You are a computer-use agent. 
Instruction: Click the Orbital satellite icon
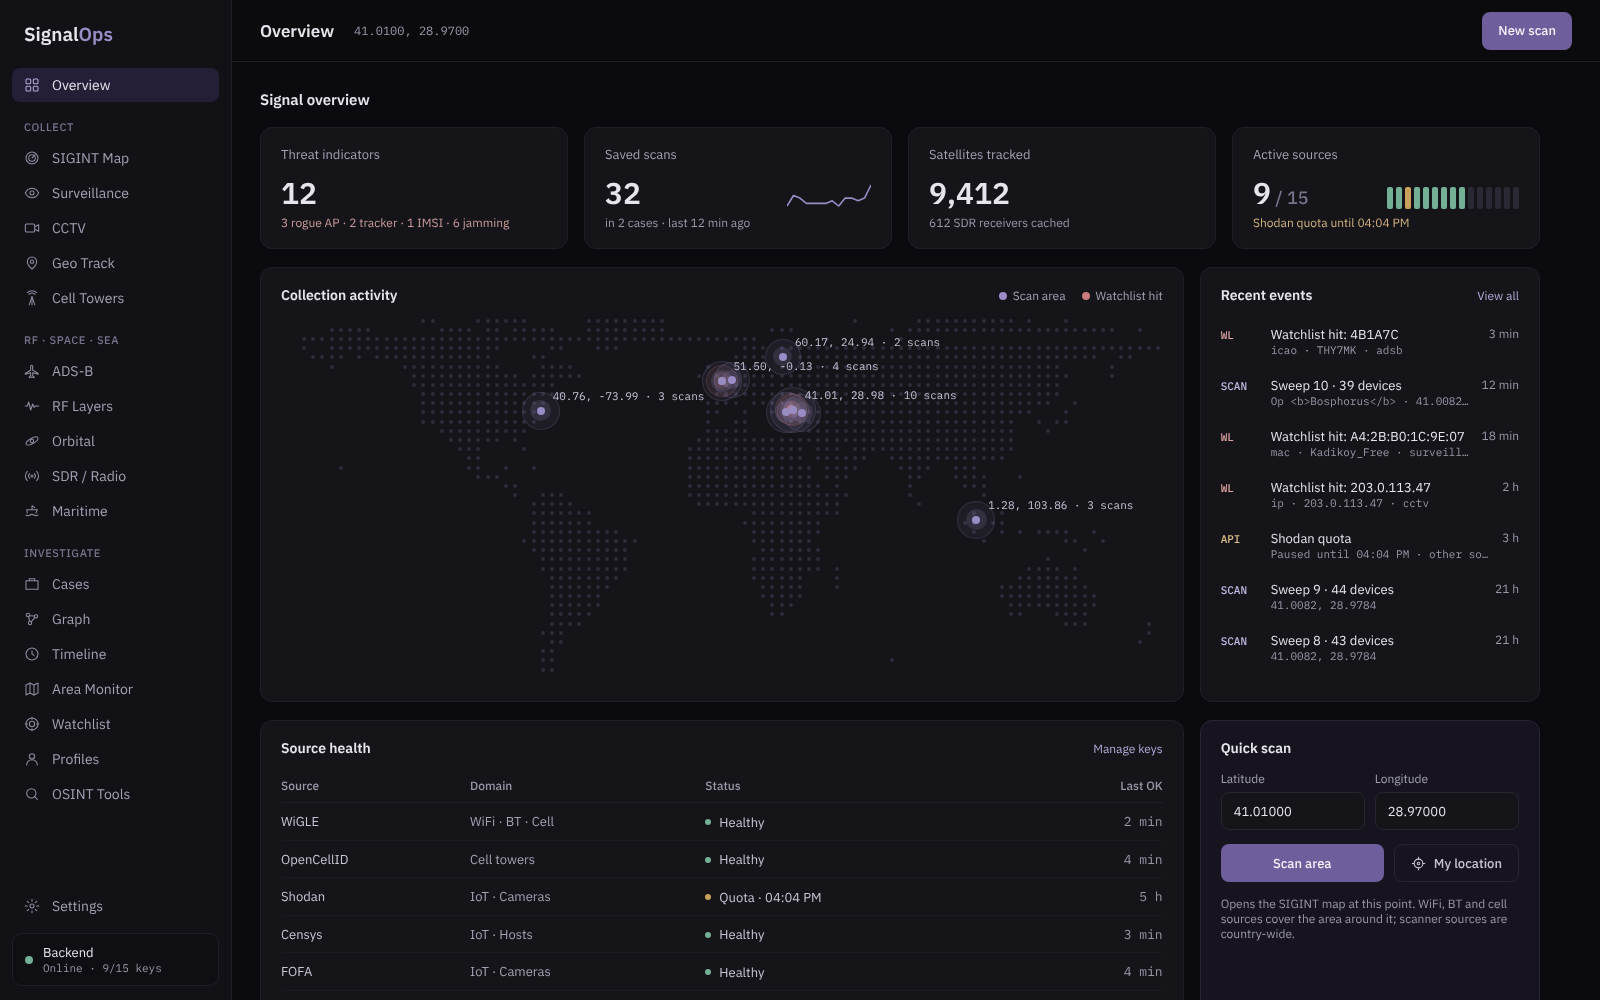pos(32,441)
